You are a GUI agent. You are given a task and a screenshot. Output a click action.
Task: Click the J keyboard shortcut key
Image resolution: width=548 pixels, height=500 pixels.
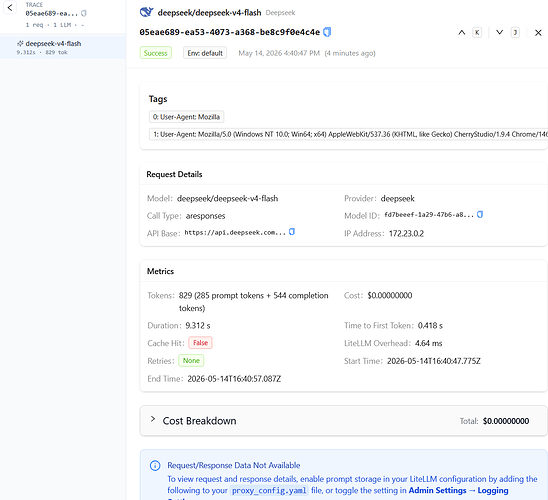(x=515, y=32)
